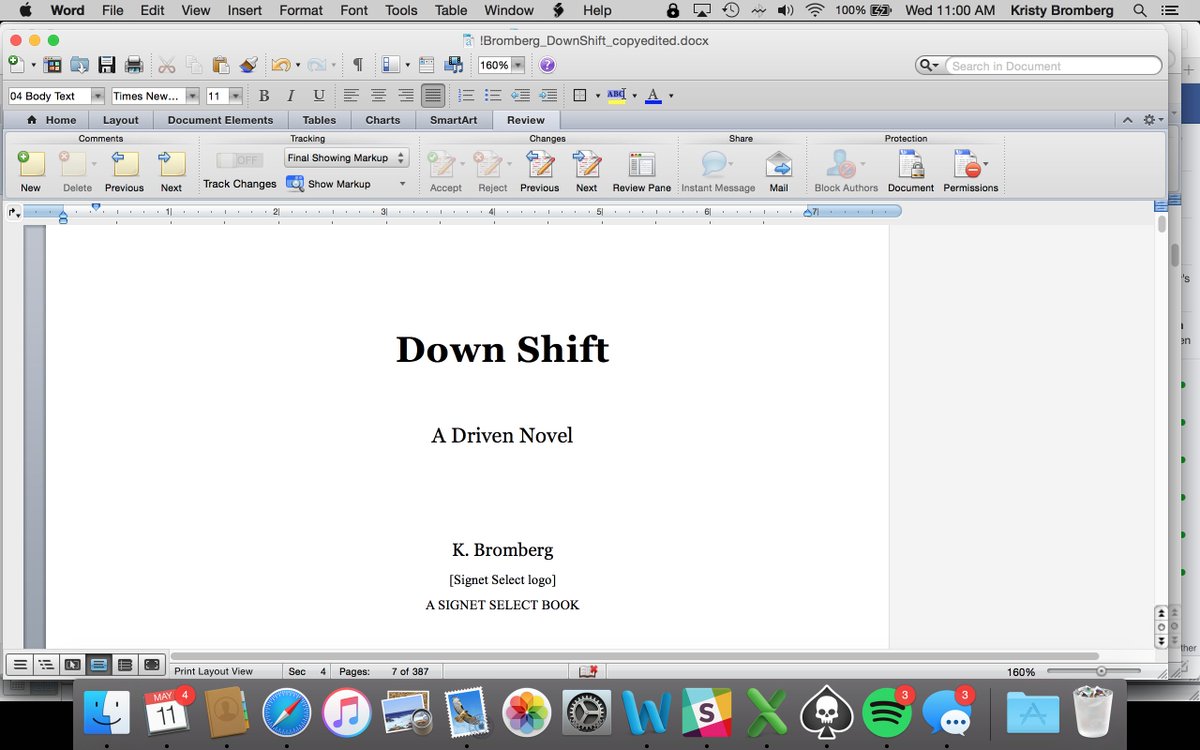The height and width of the screenshot is (750, 1200).
Task: Print the document using printer icon
Action: 134,65
